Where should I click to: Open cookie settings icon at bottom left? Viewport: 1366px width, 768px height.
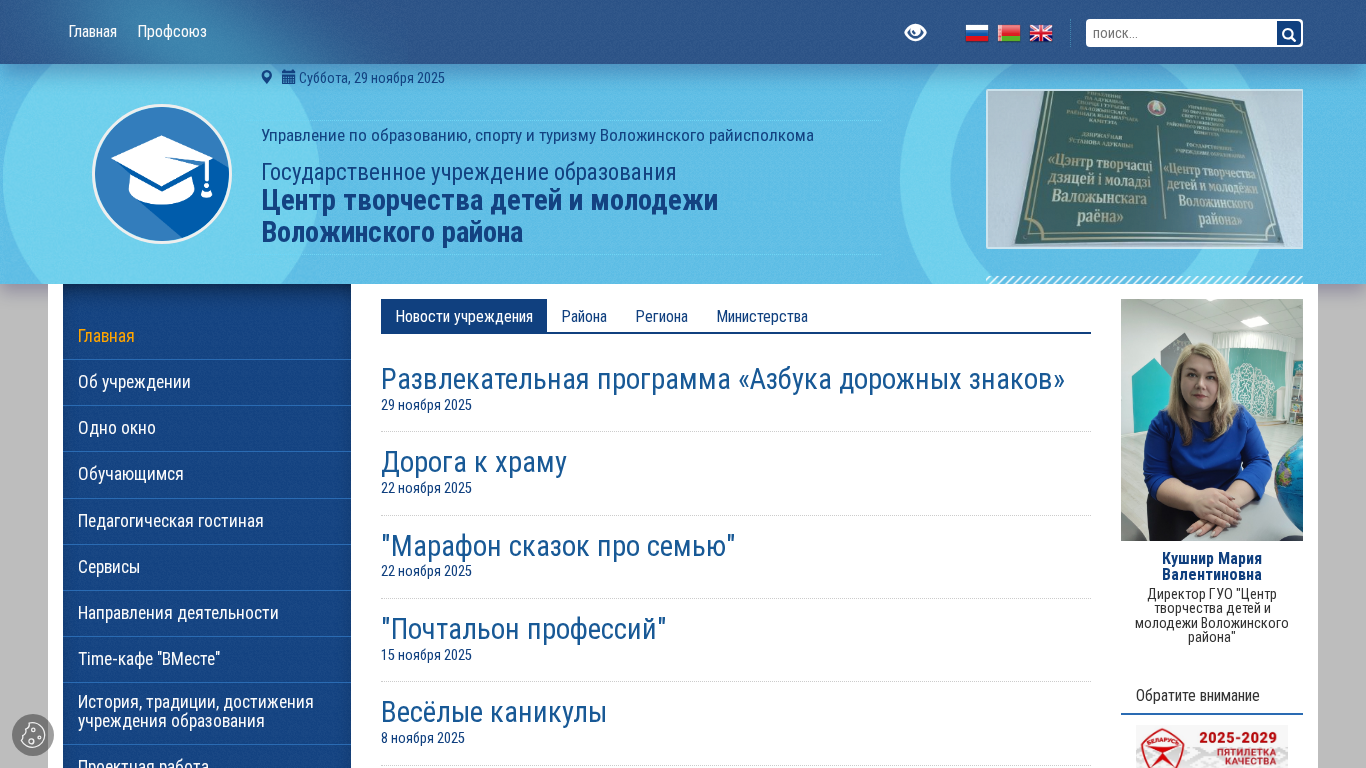[33, 735]
